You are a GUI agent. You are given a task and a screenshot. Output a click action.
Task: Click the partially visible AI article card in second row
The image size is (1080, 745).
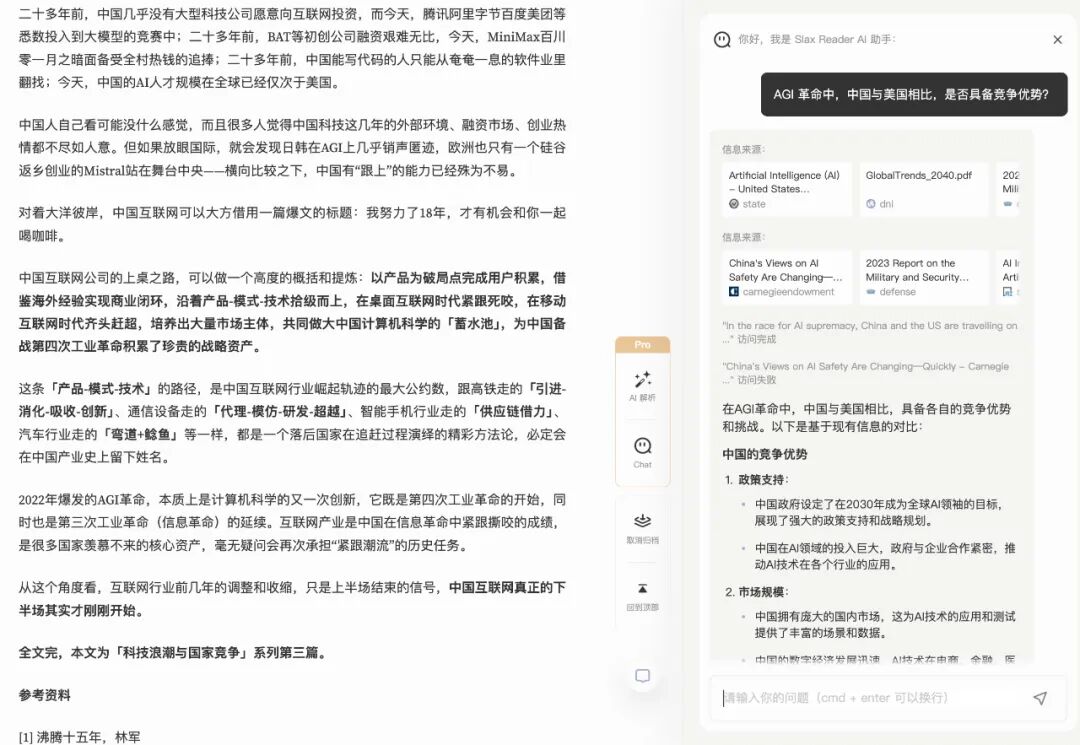1008,277
